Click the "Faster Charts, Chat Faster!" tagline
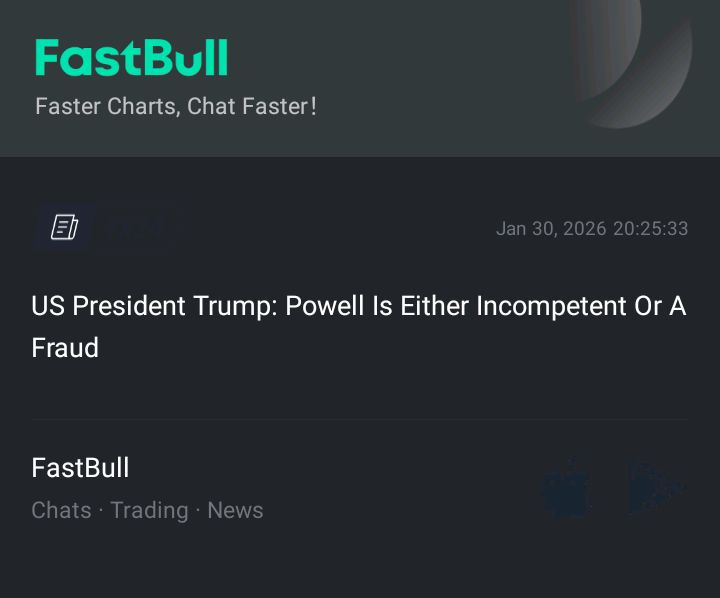The height and width of the screenshot is (598, 720). coord(176,106)
